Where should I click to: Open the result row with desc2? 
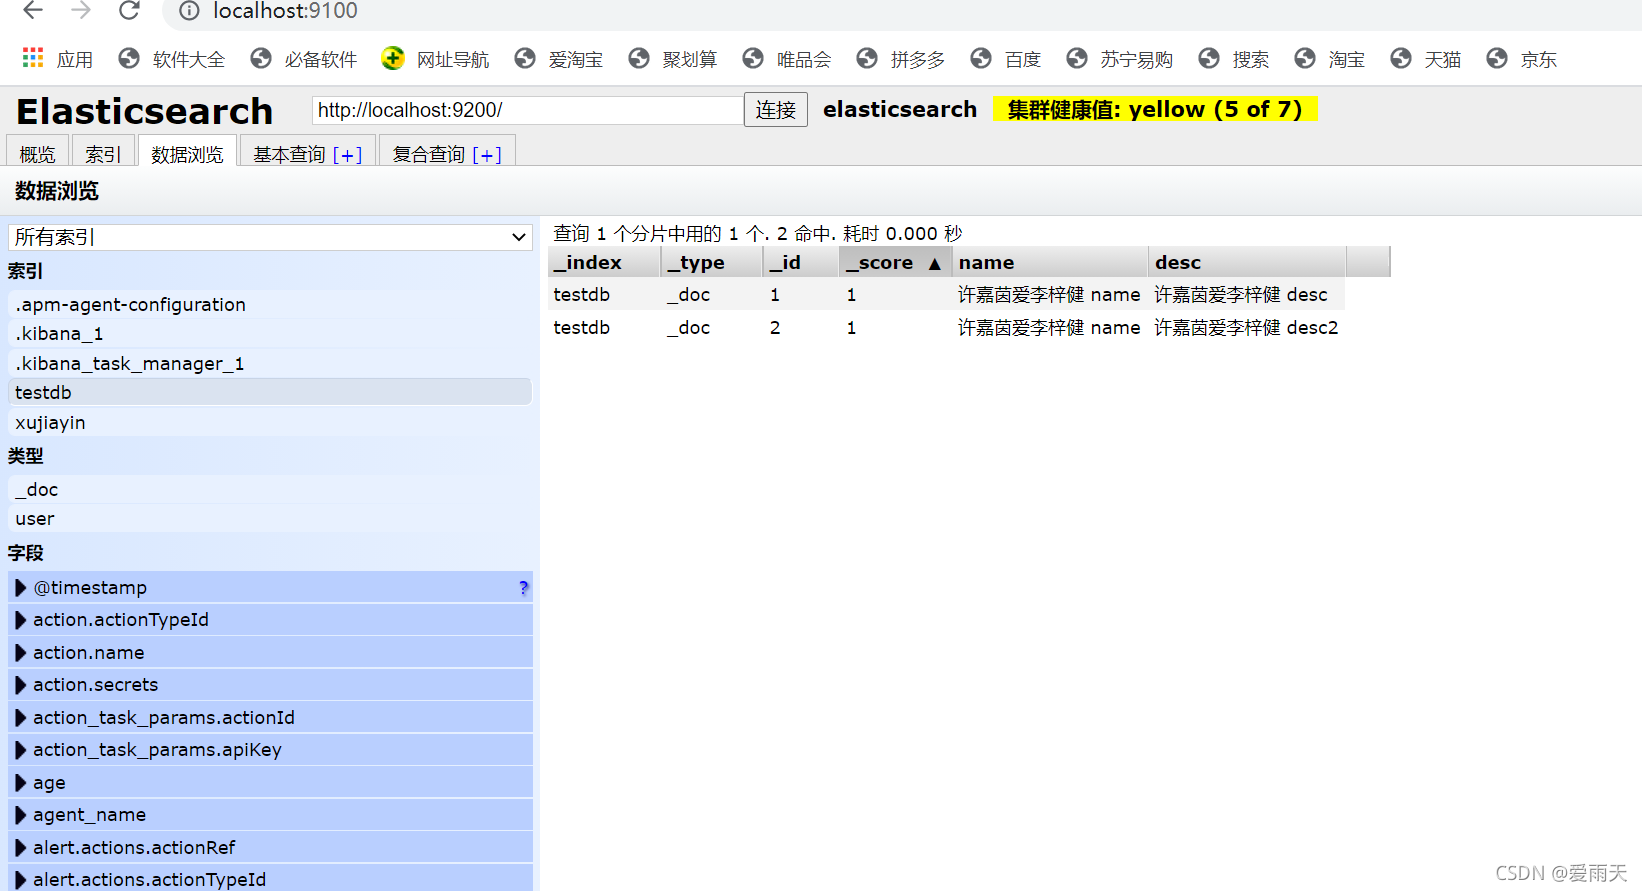[946, 327]
